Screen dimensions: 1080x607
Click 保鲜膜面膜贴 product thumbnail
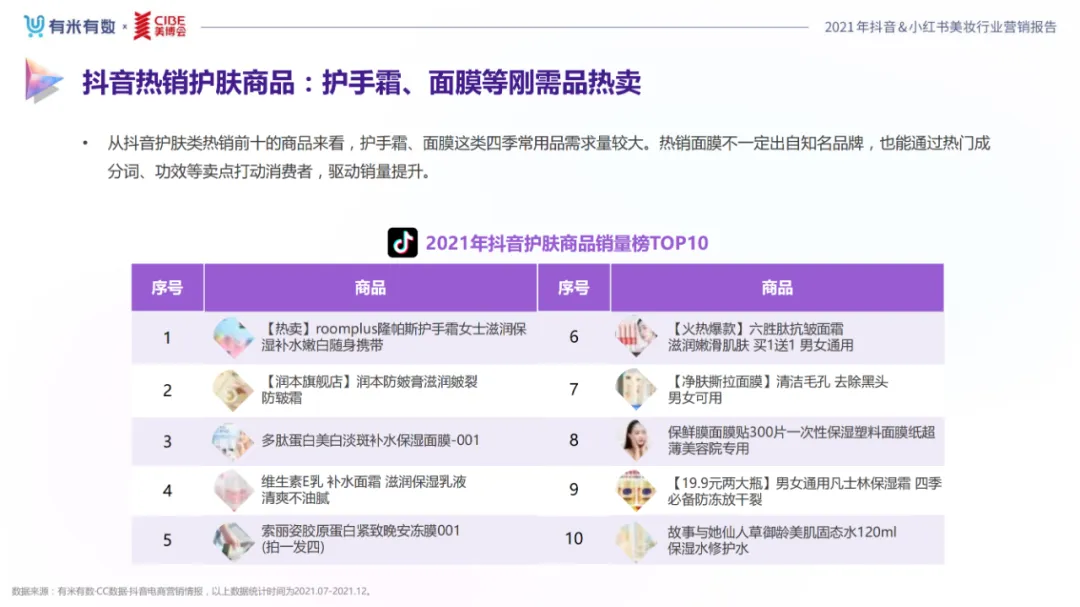point(636,440)
